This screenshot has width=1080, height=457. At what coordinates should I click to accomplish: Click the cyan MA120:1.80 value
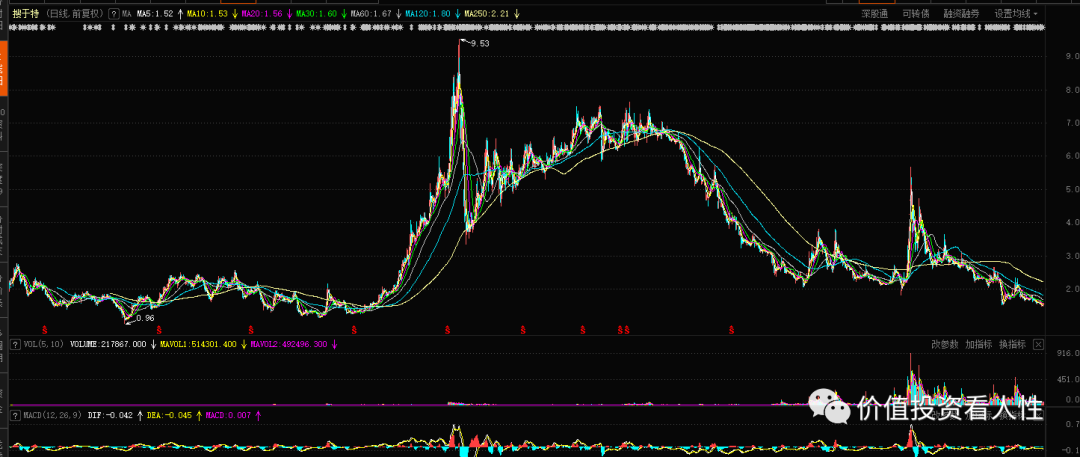[x=428, y=14]
